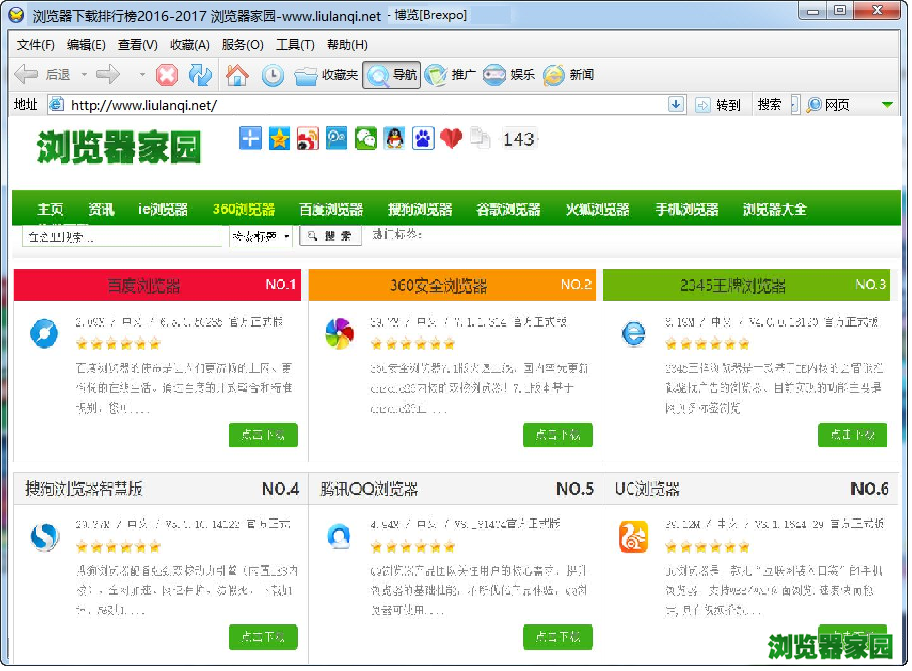Share to WeChat using green icon
The width and height of the screenshot is (912, 671).
coord(366,139)
